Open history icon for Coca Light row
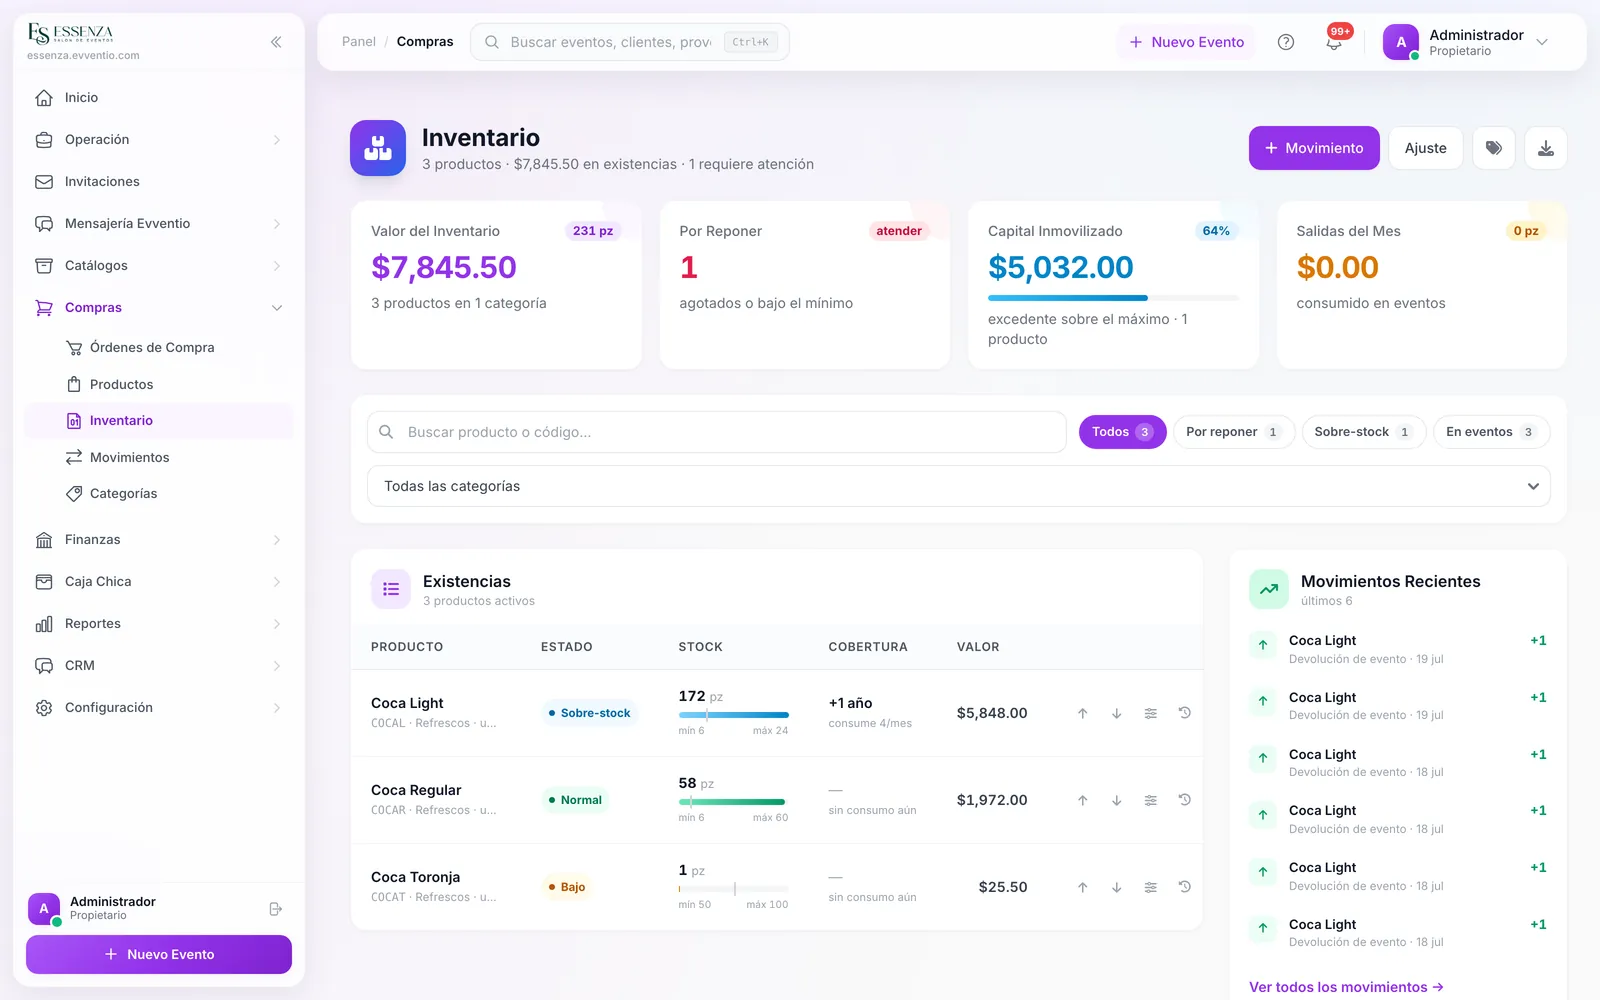1600x1000 pixels. tap(1185, 713)
